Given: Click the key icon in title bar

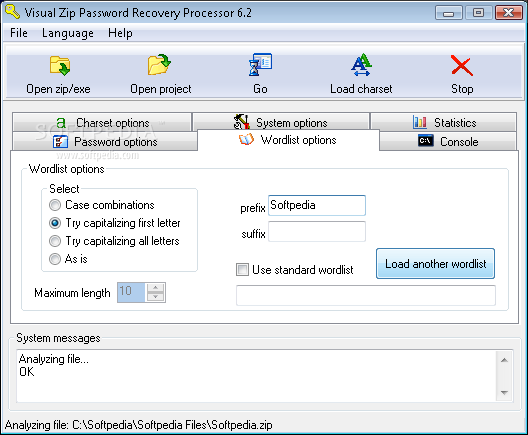Looking at the screenshot, I should coord(13,11).
